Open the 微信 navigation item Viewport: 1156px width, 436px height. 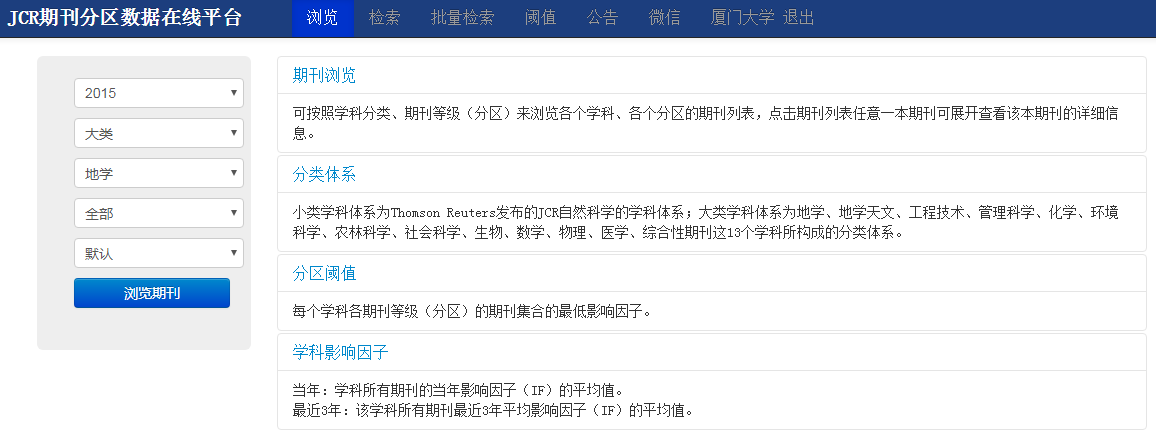pos(664,18)
